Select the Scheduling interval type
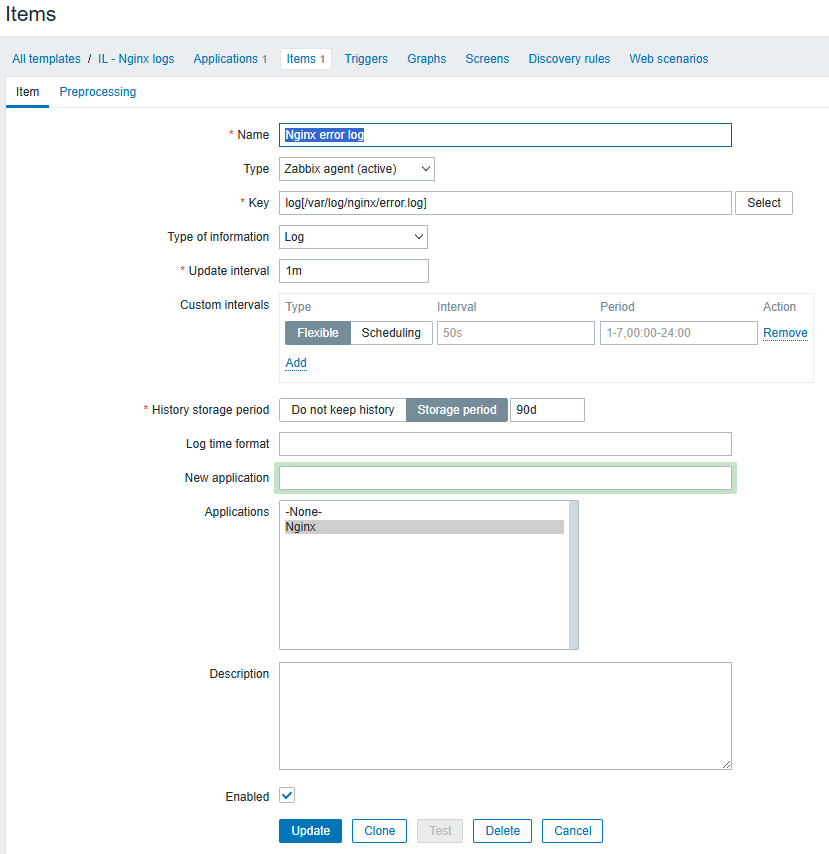Viewport: 829px width, 854px height. pyautogui.click(x=391, y=332)
